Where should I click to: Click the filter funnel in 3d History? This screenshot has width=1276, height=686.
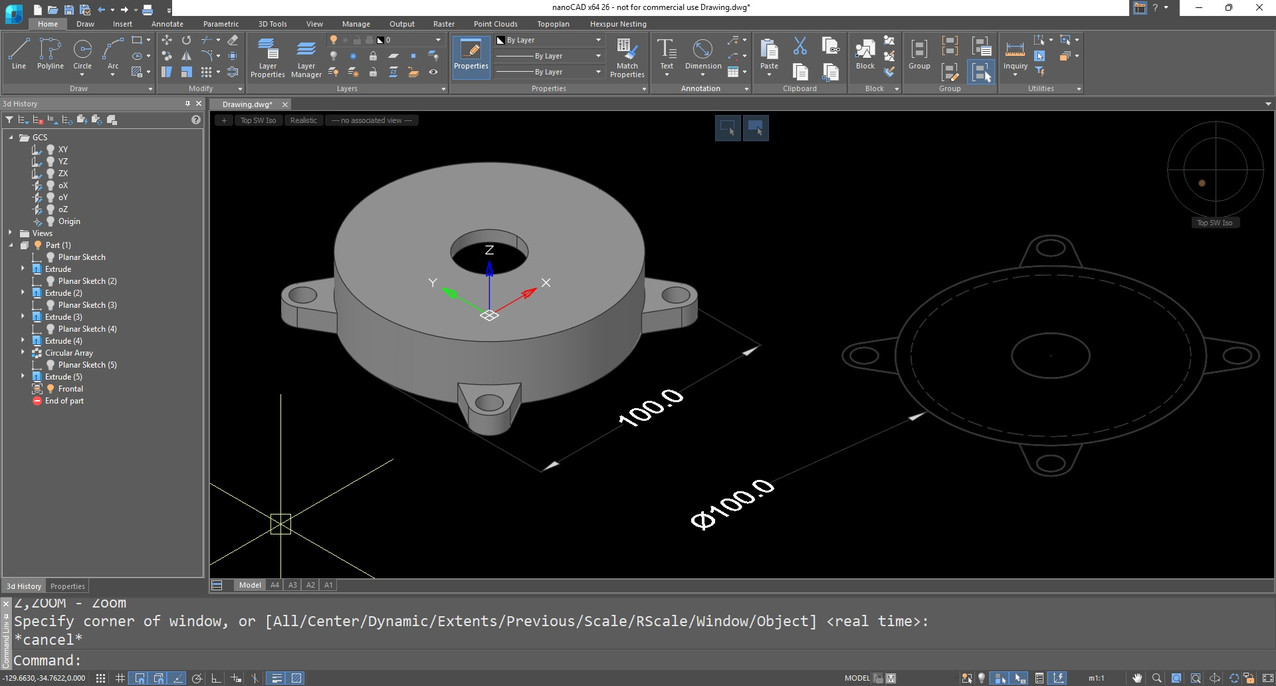pos(9,120)
